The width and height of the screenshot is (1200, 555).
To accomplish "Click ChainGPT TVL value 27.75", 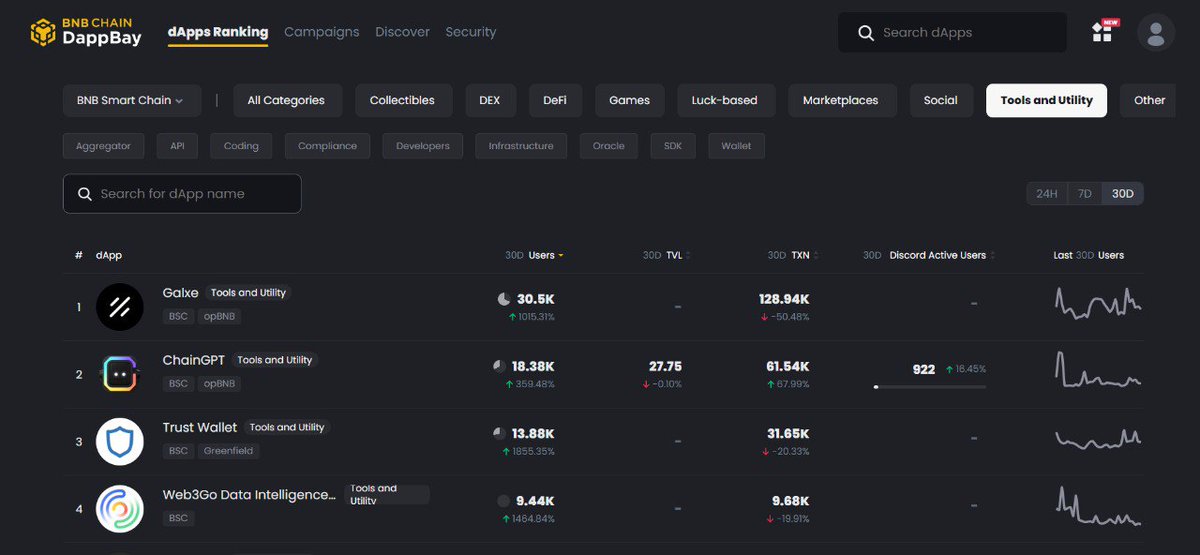I will (665, 367).
